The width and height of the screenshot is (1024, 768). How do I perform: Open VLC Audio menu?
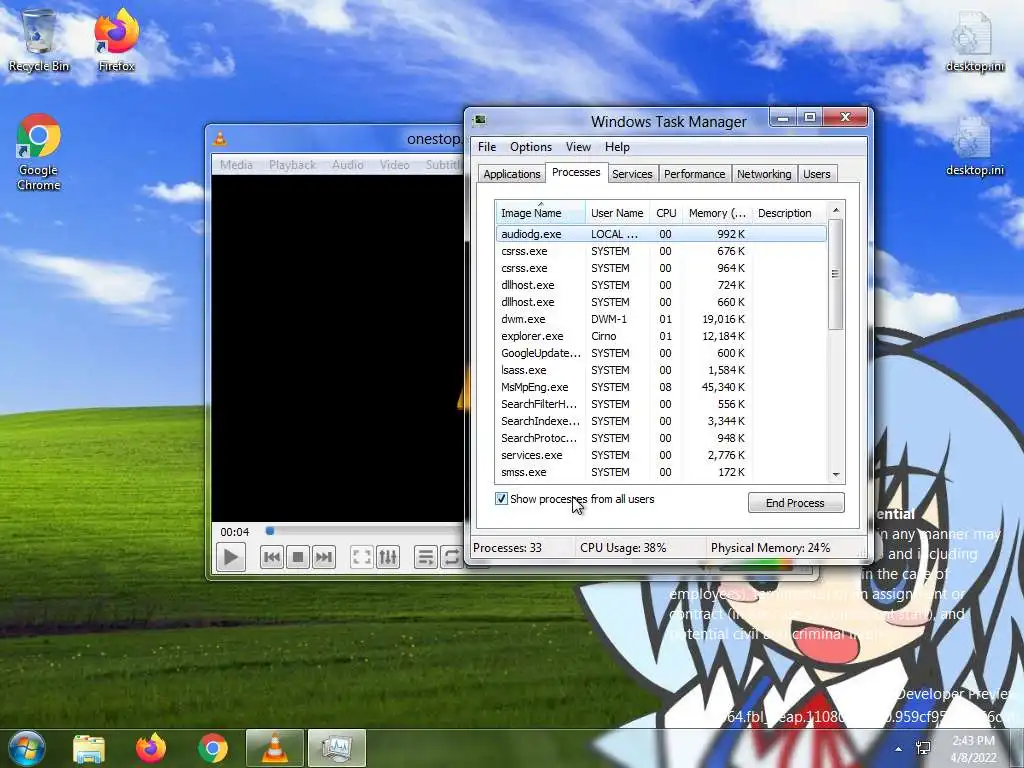pos(347,165)
